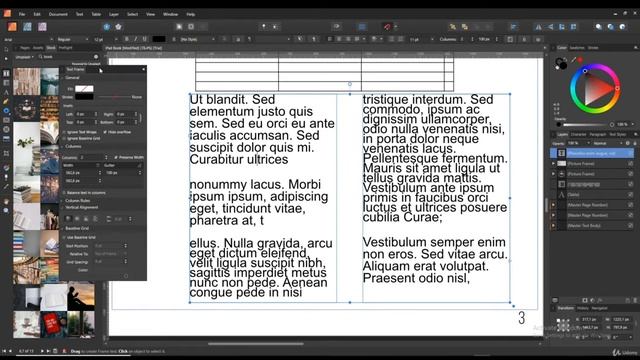Click the Underline formatting button
Screen dimensions: 640x360
pos(144,39)
